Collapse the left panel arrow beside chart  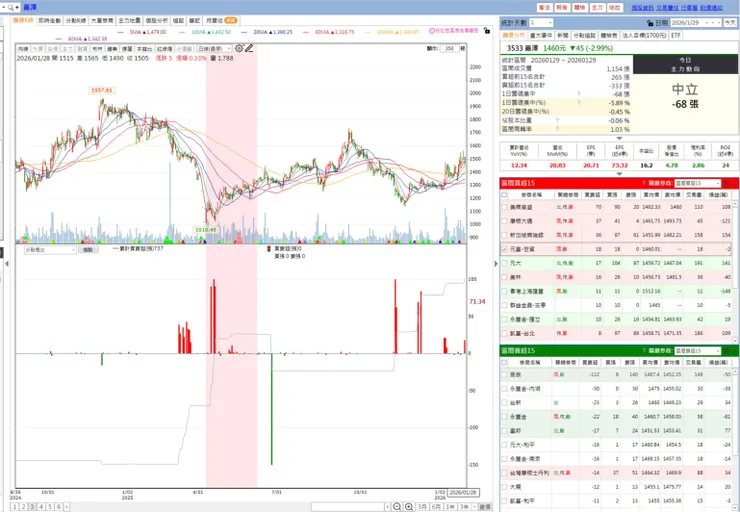(x=7, y=264)
